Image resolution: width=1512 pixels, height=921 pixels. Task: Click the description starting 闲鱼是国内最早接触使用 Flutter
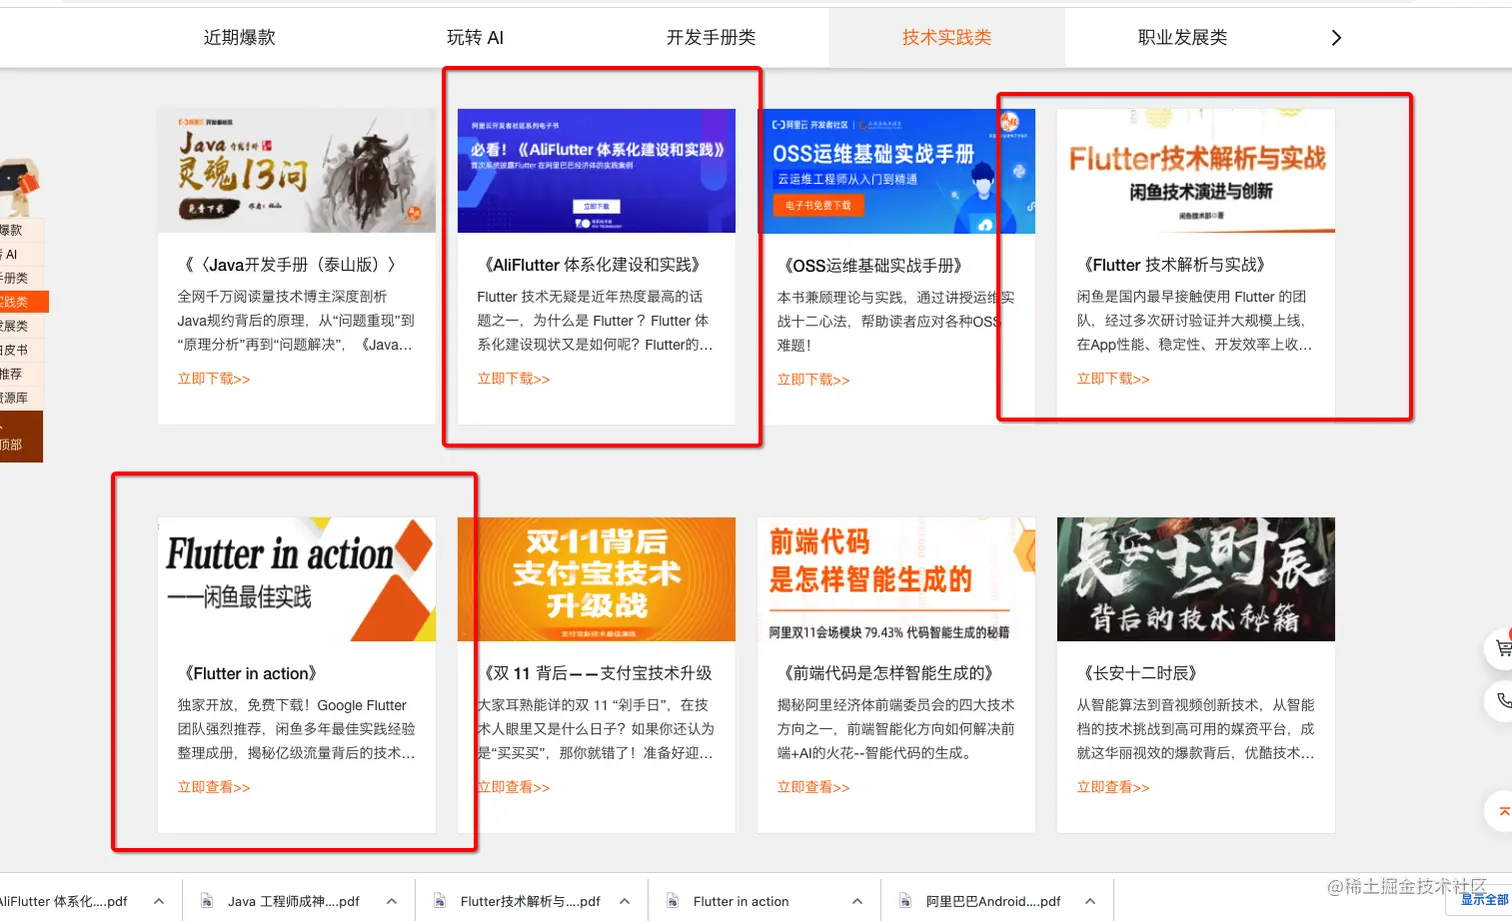[1195, 321]
